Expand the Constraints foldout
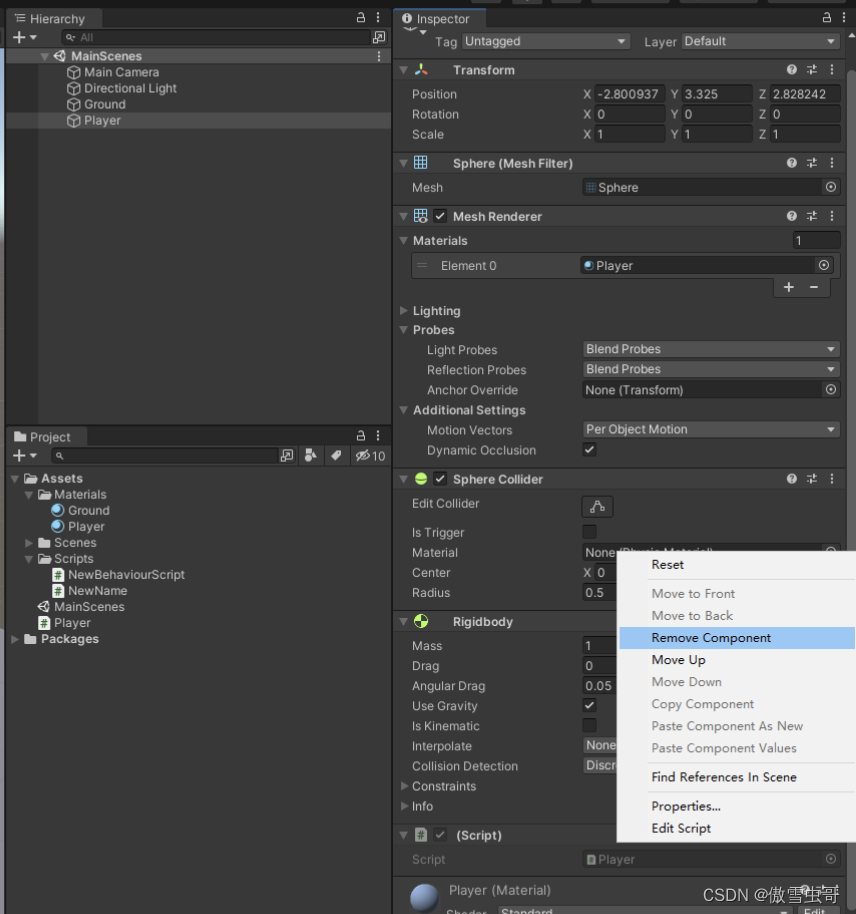The image size is (856, 914). click(x=404, y=786)
